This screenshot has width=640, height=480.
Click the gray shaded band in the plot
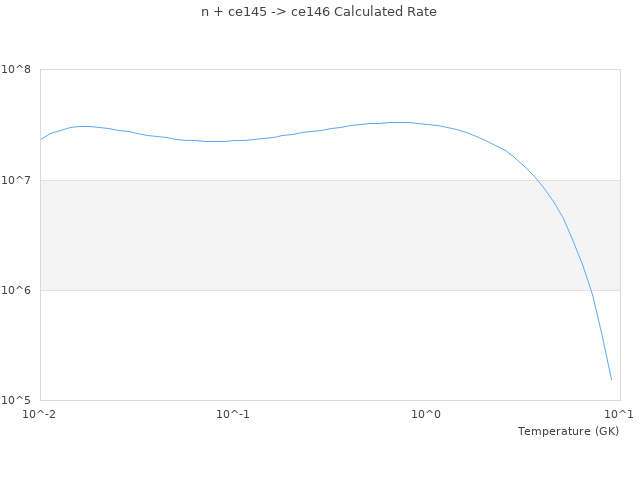pos(300,235)
